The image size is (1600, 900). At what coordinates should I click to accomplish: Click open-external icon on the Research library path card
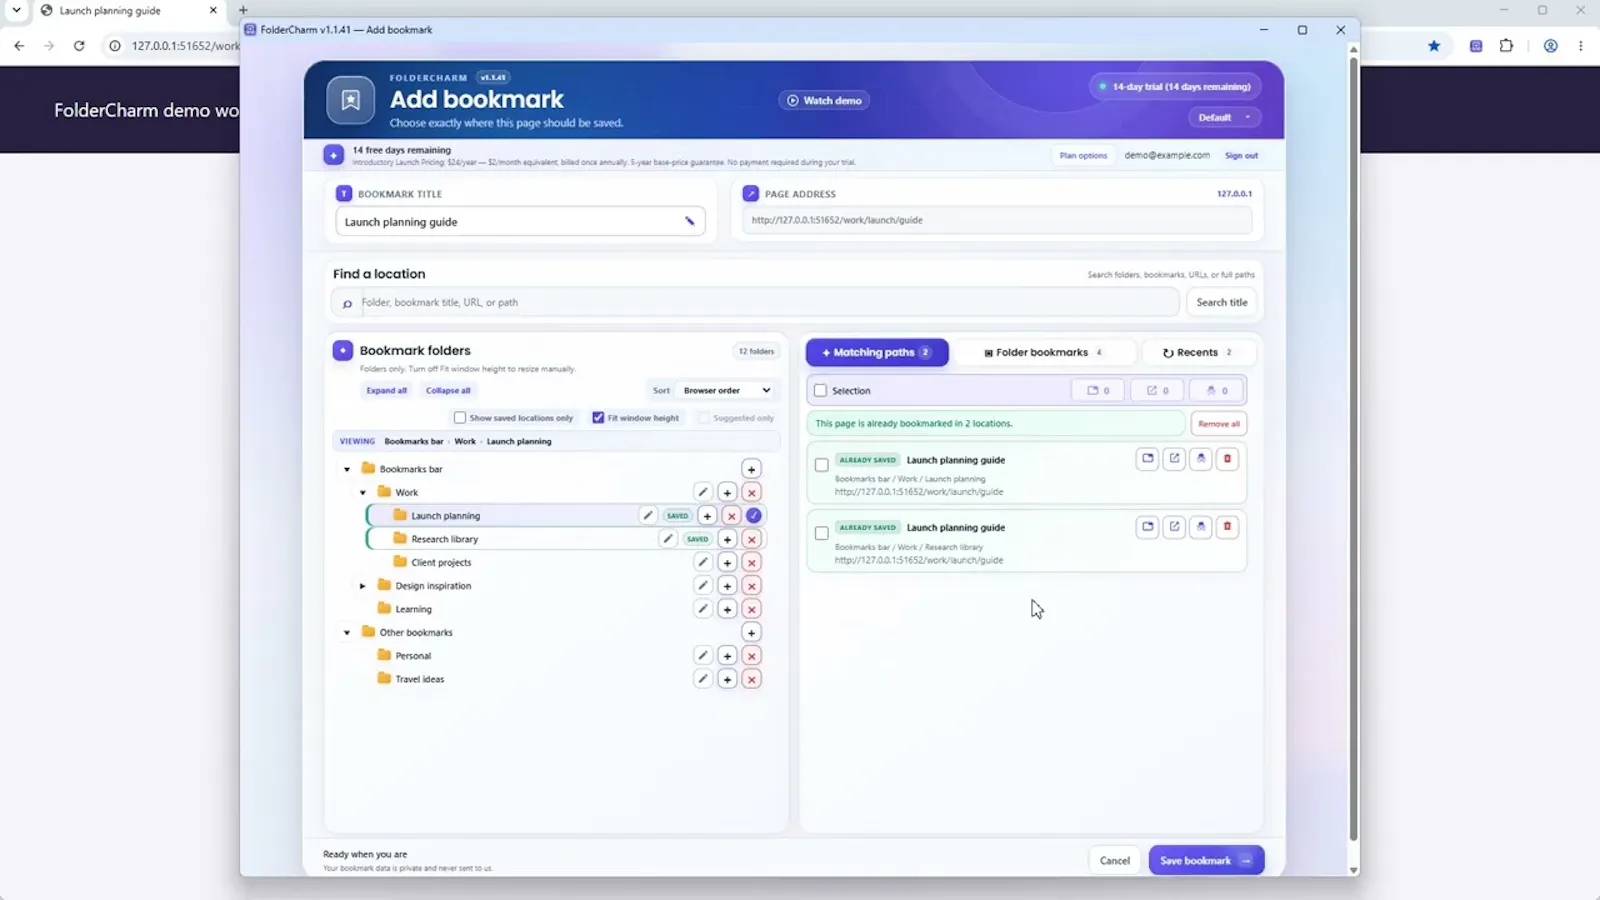(x=1174, y=527)
